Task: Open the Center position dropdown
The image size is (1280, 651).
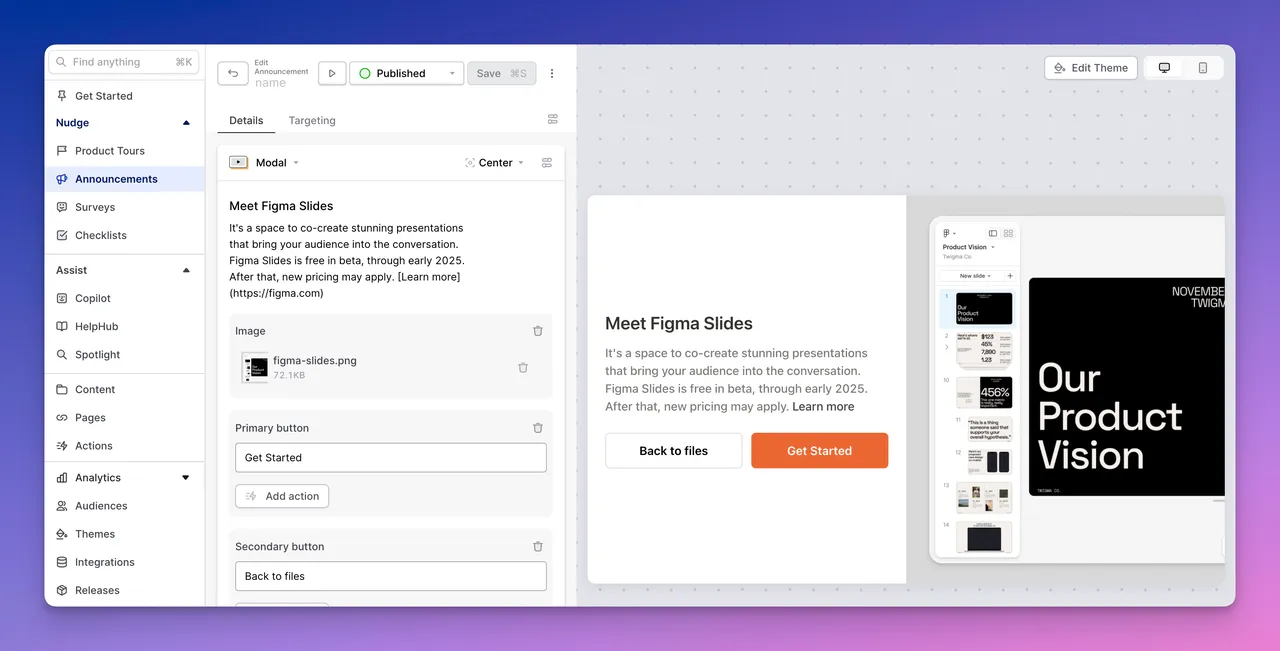Action: click(494, 162)
